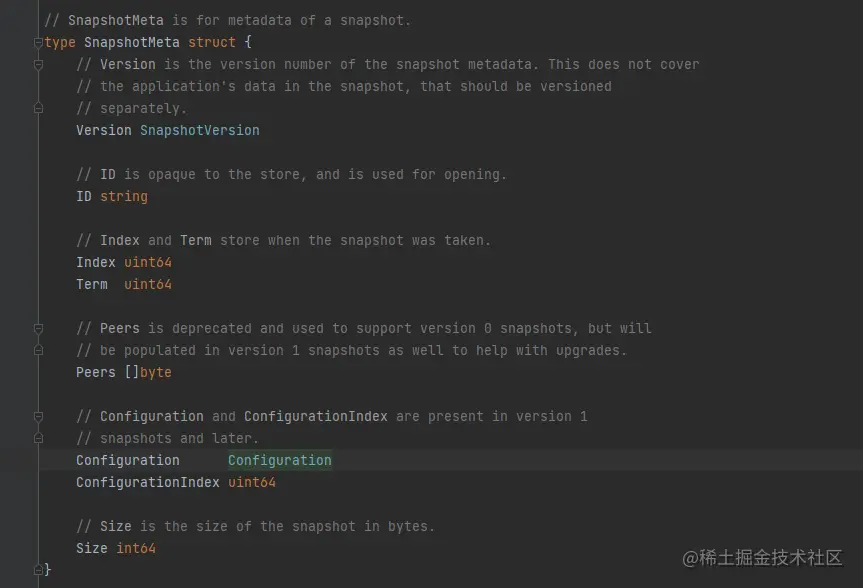The height and width of the screenshot is (588, 863).
Task: Collapse the Peers comment fold marker
Action: (x=39, y=329)
